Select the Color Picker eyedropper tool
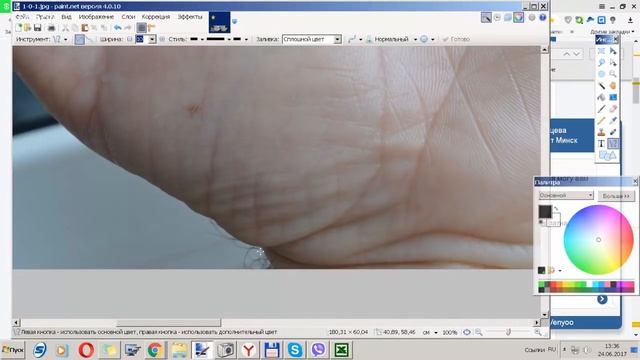640x360 pixels. point(613,120)
